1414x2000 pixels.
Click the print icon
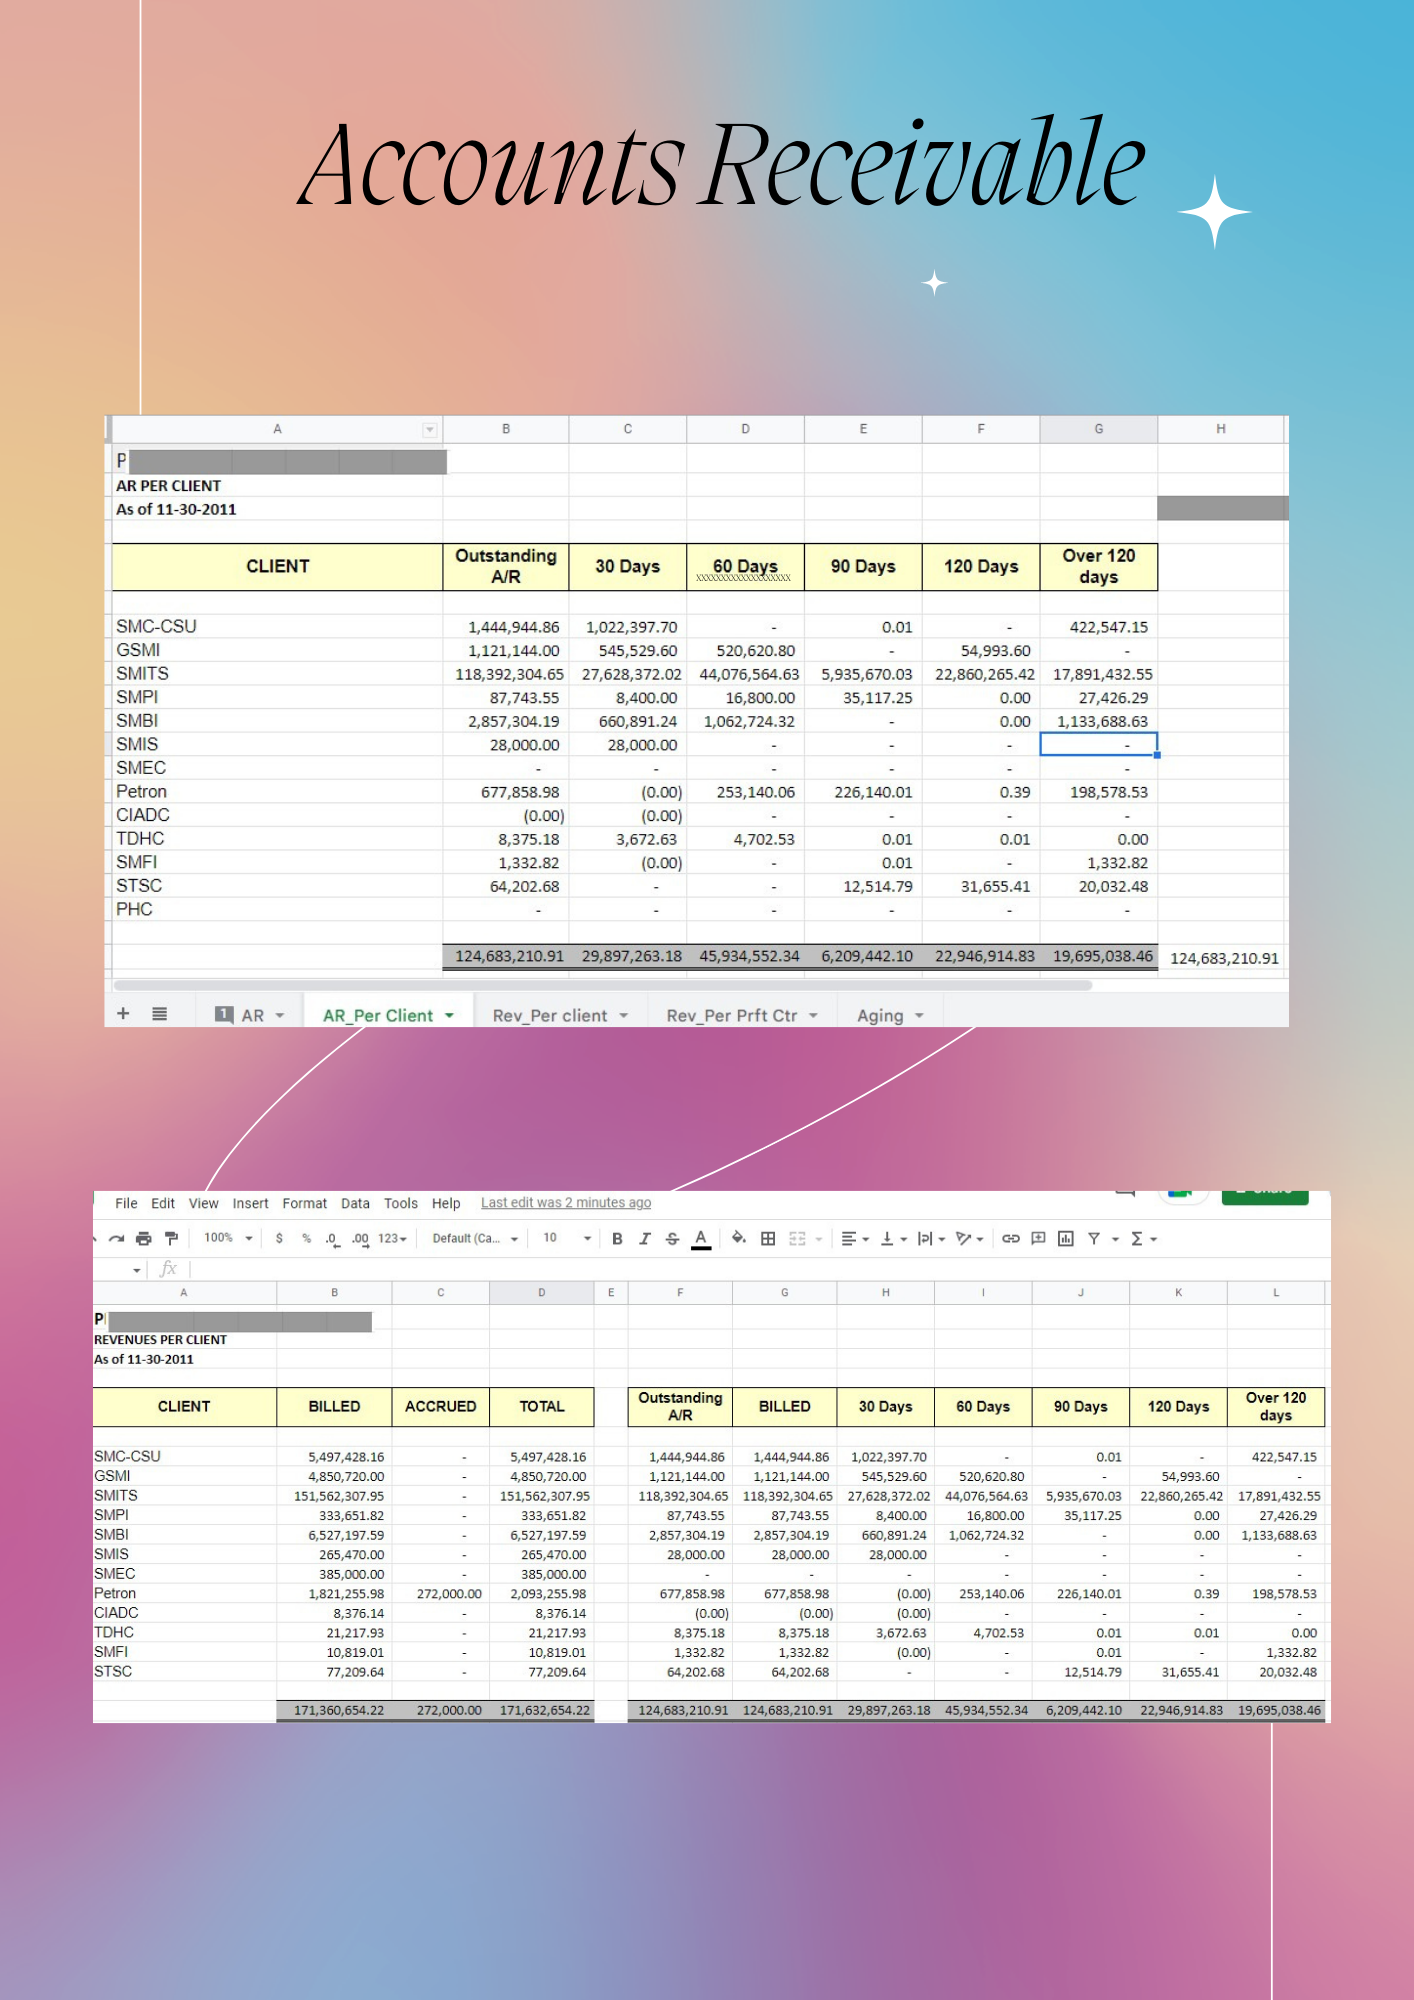144,1239
